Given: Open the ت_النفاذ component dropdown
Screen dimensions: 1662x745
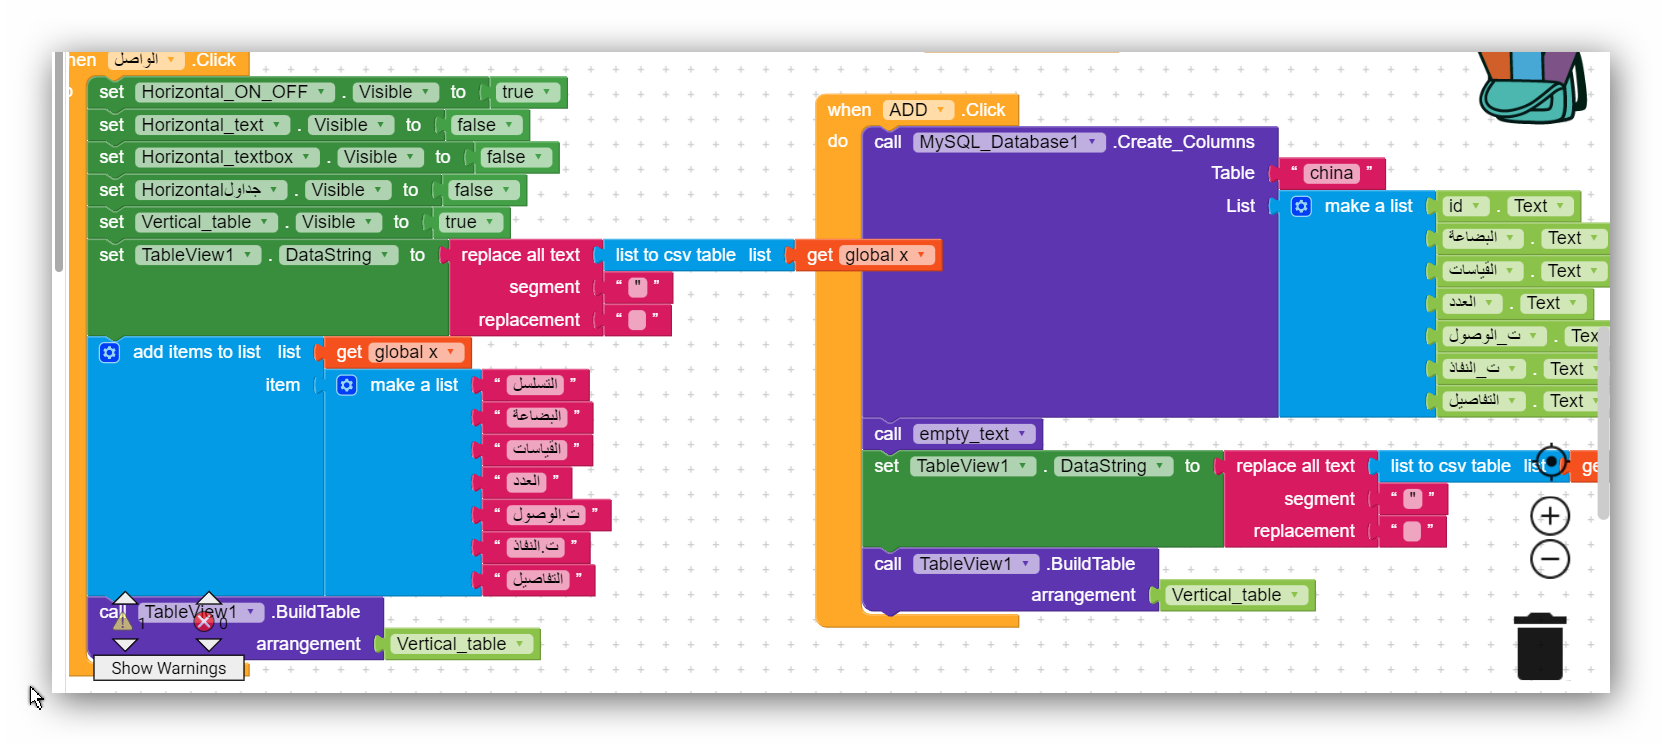Looking at the screenshot, I should 1484,369.
